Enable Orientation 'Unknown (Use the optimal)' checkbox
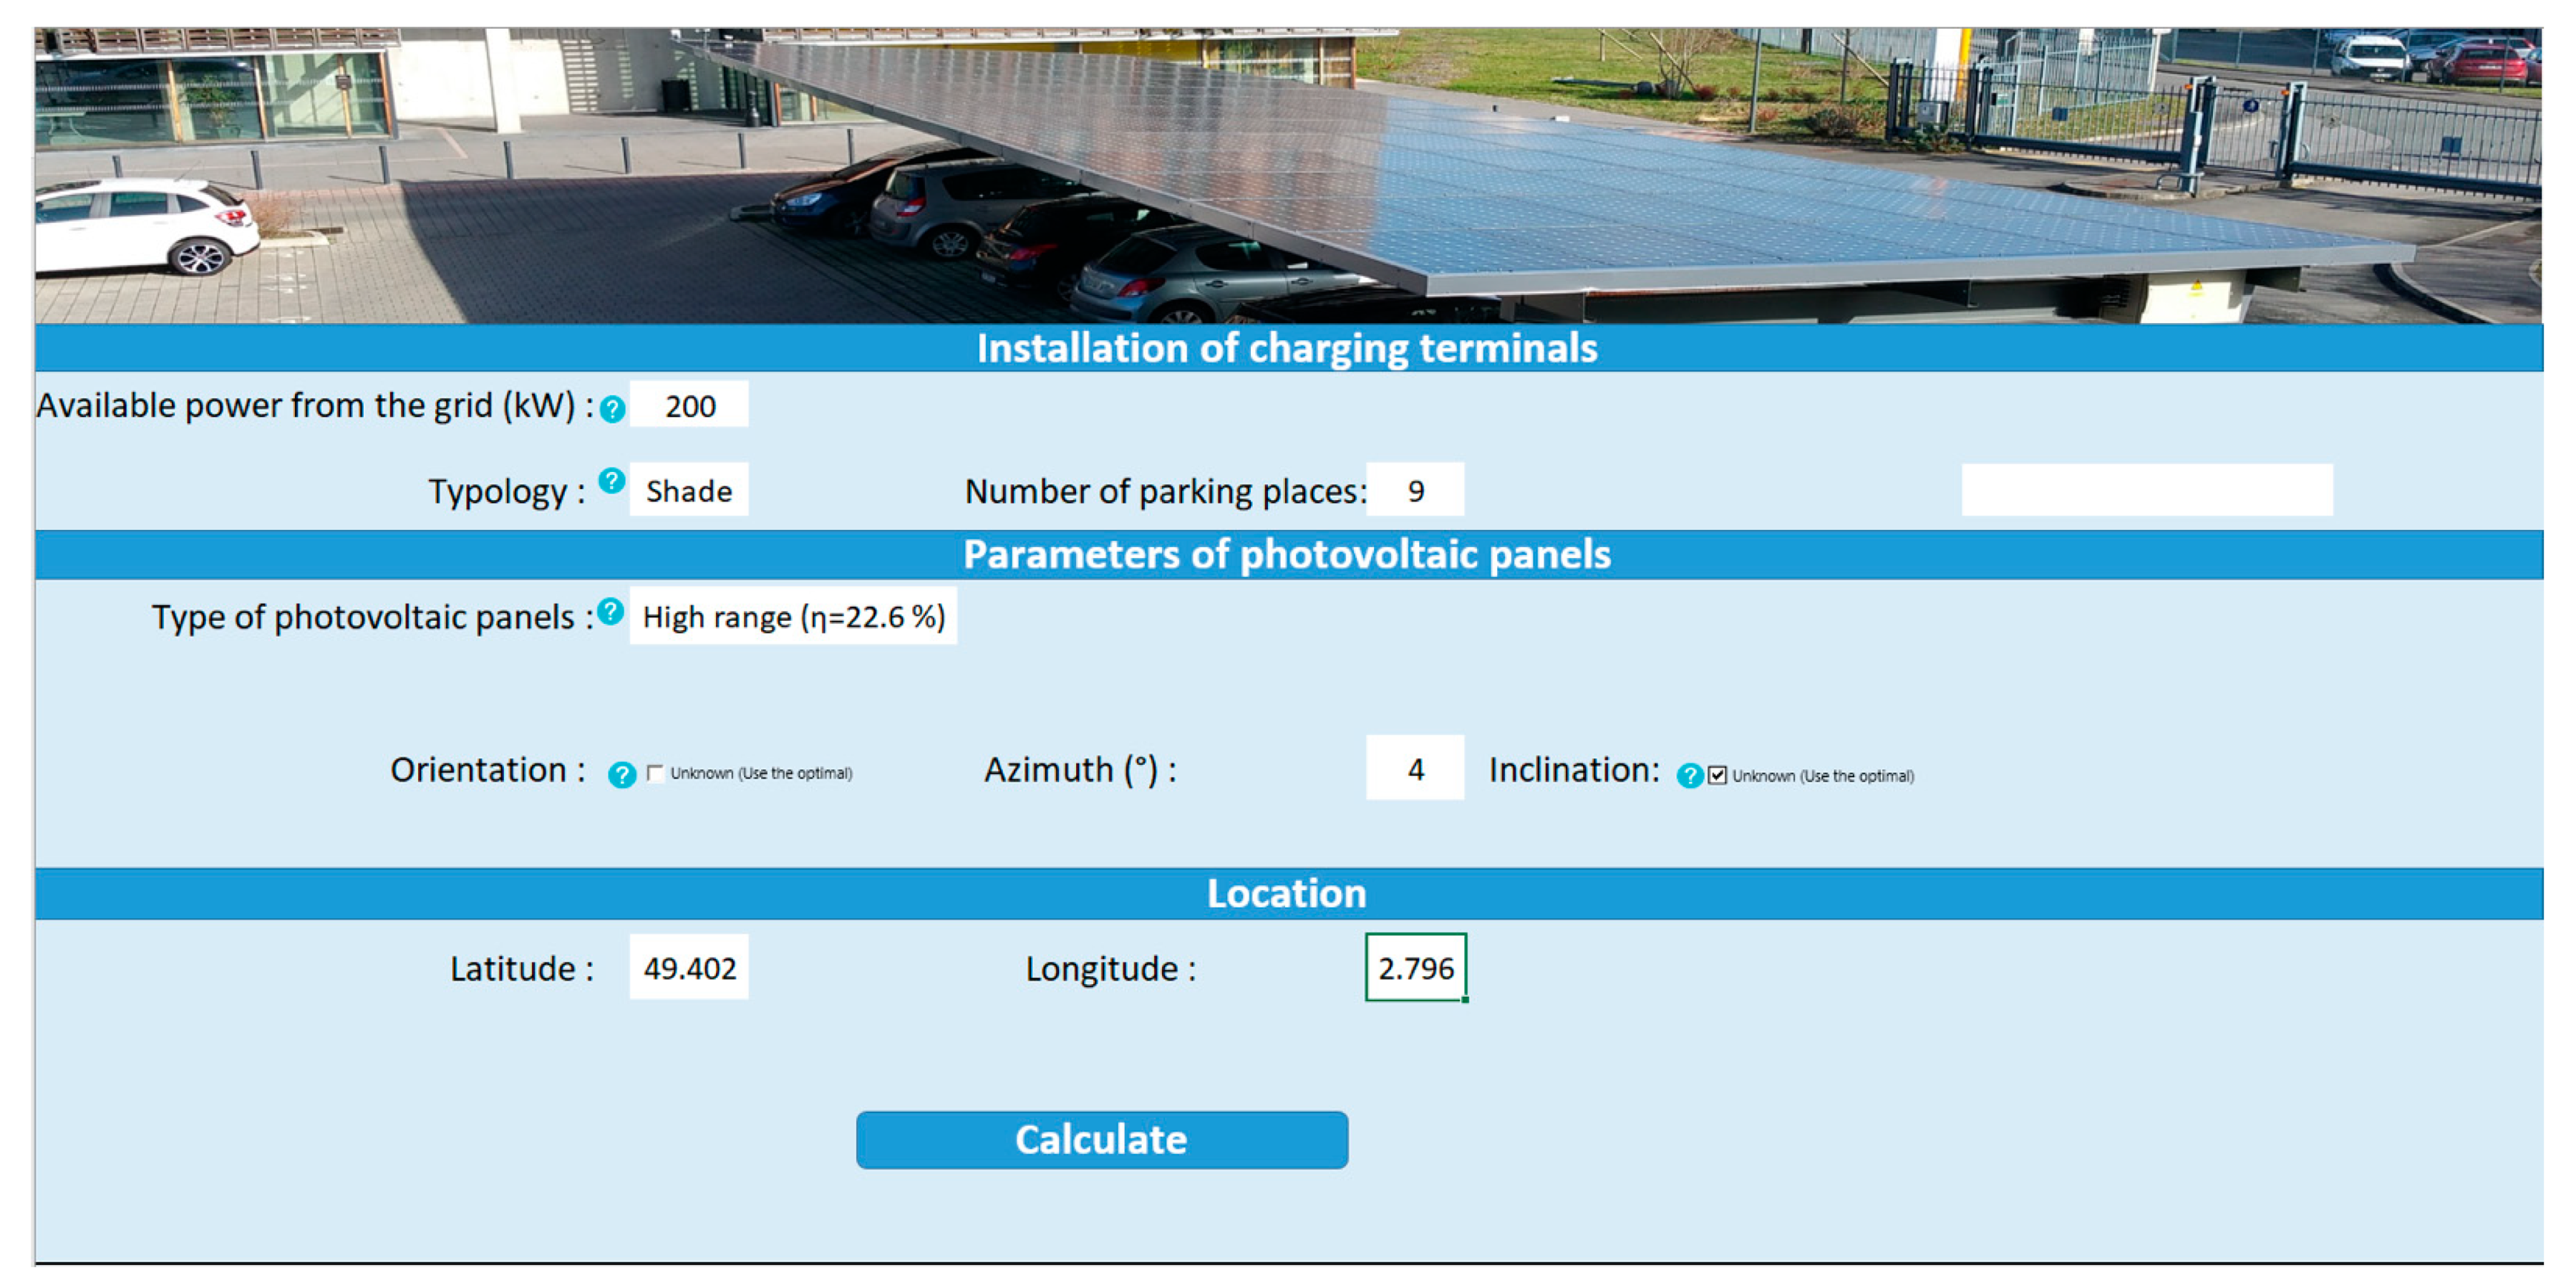 [x=655, y=773]
